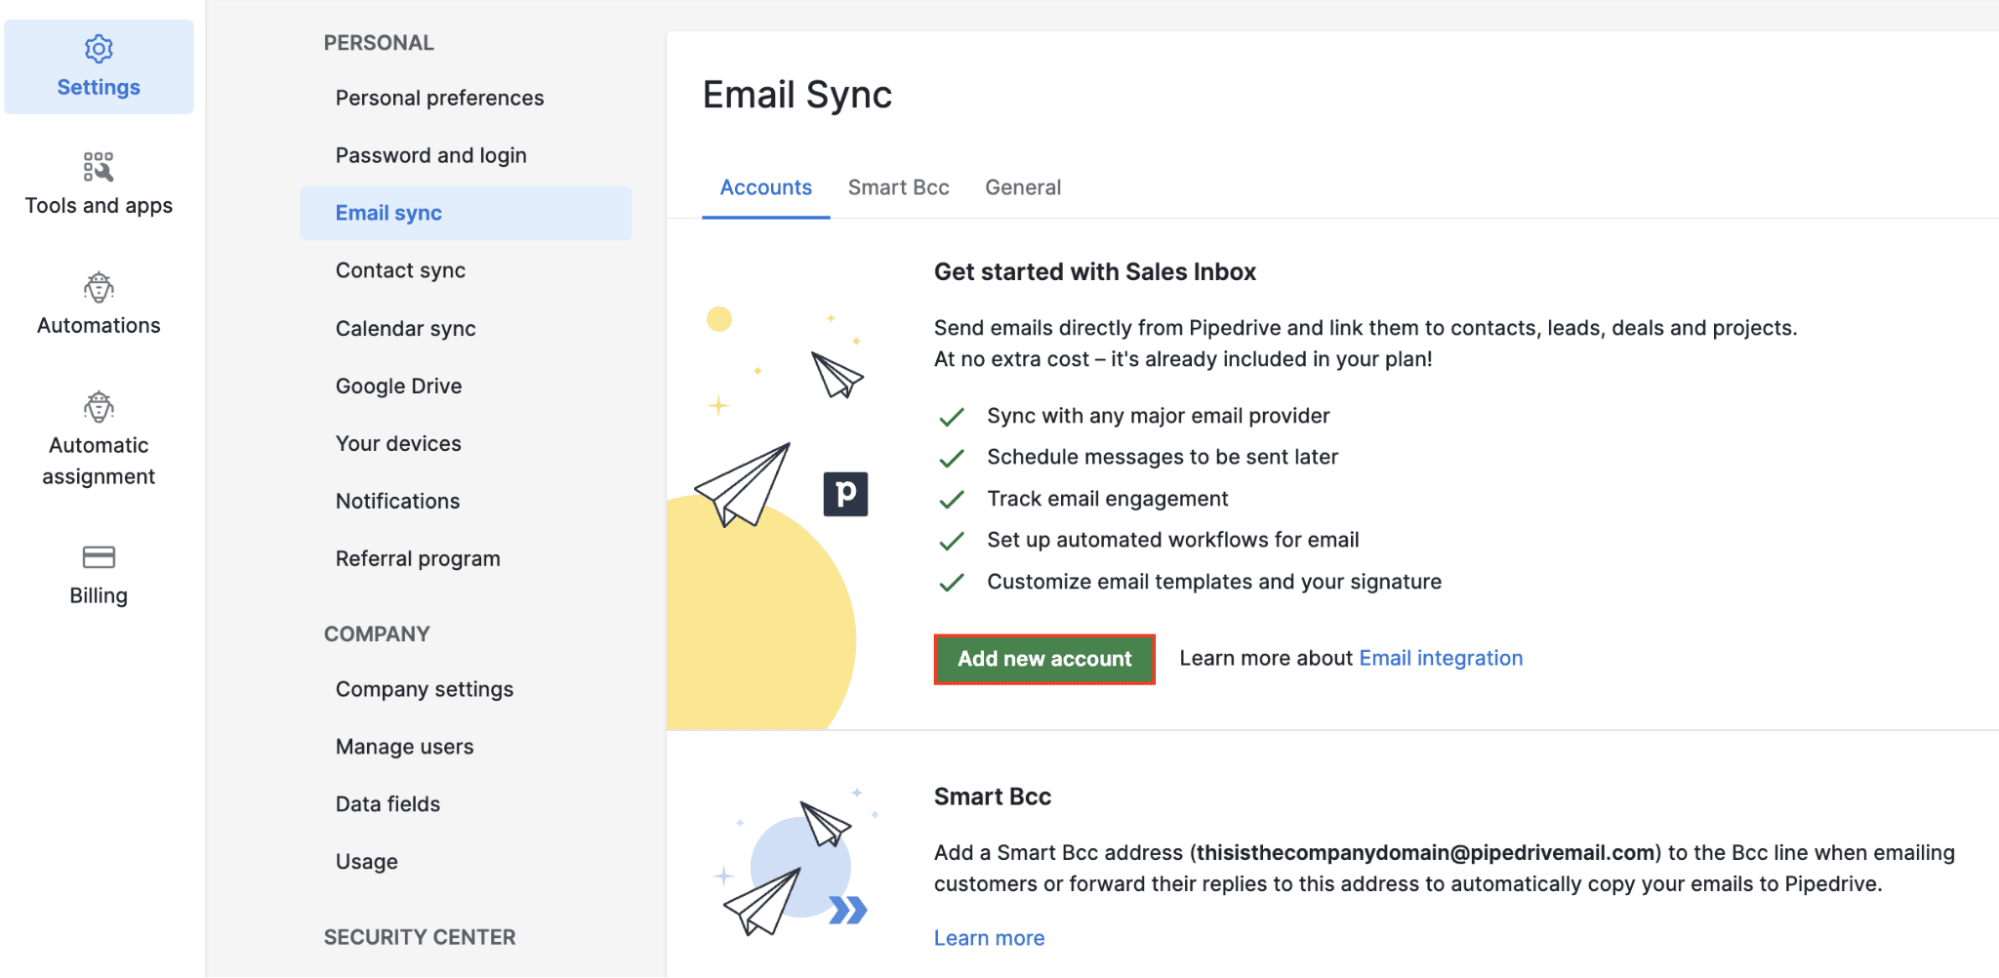Open Contact sync settings
1999x978 pixels.
400,270
